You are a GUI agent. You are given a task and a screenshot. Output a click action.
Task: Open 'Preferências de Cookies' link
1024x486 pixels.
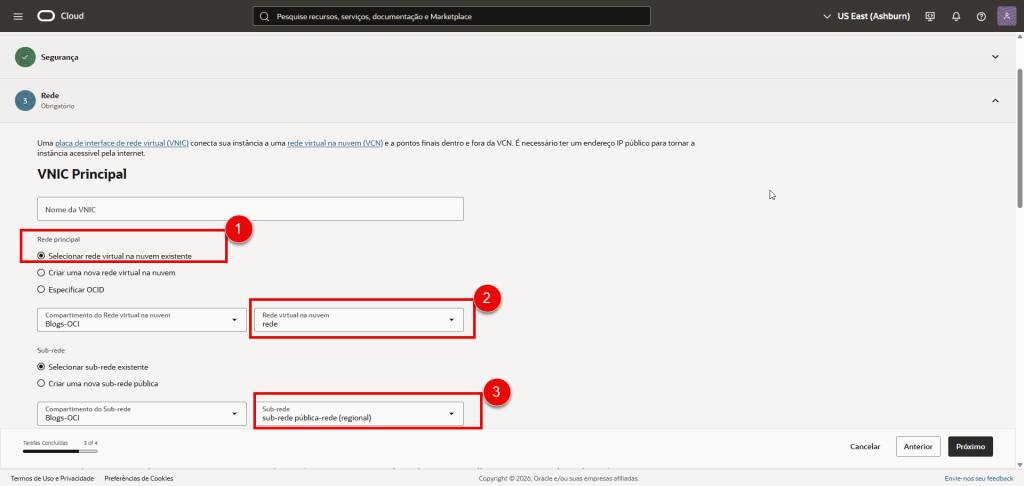click(138, 478)
